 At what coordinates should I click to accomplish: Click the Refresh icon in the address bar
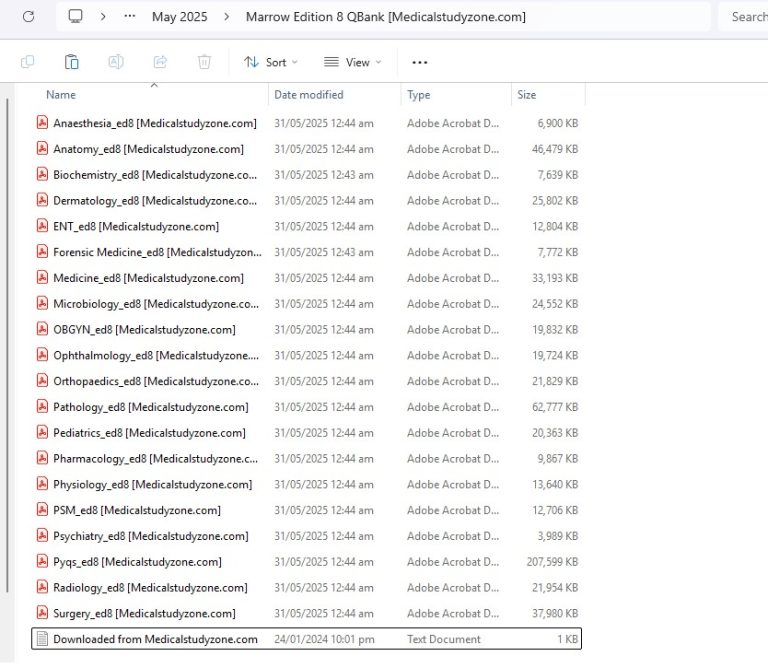pyautogui.click(x=28, y=17)
